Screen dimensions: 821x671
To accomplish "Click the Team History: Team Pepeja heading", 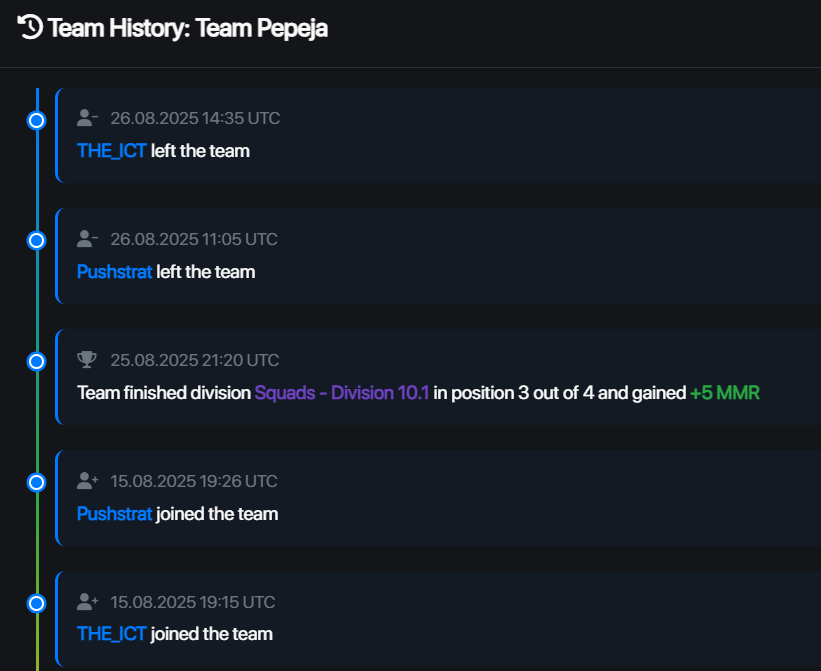I will [187, 28].
